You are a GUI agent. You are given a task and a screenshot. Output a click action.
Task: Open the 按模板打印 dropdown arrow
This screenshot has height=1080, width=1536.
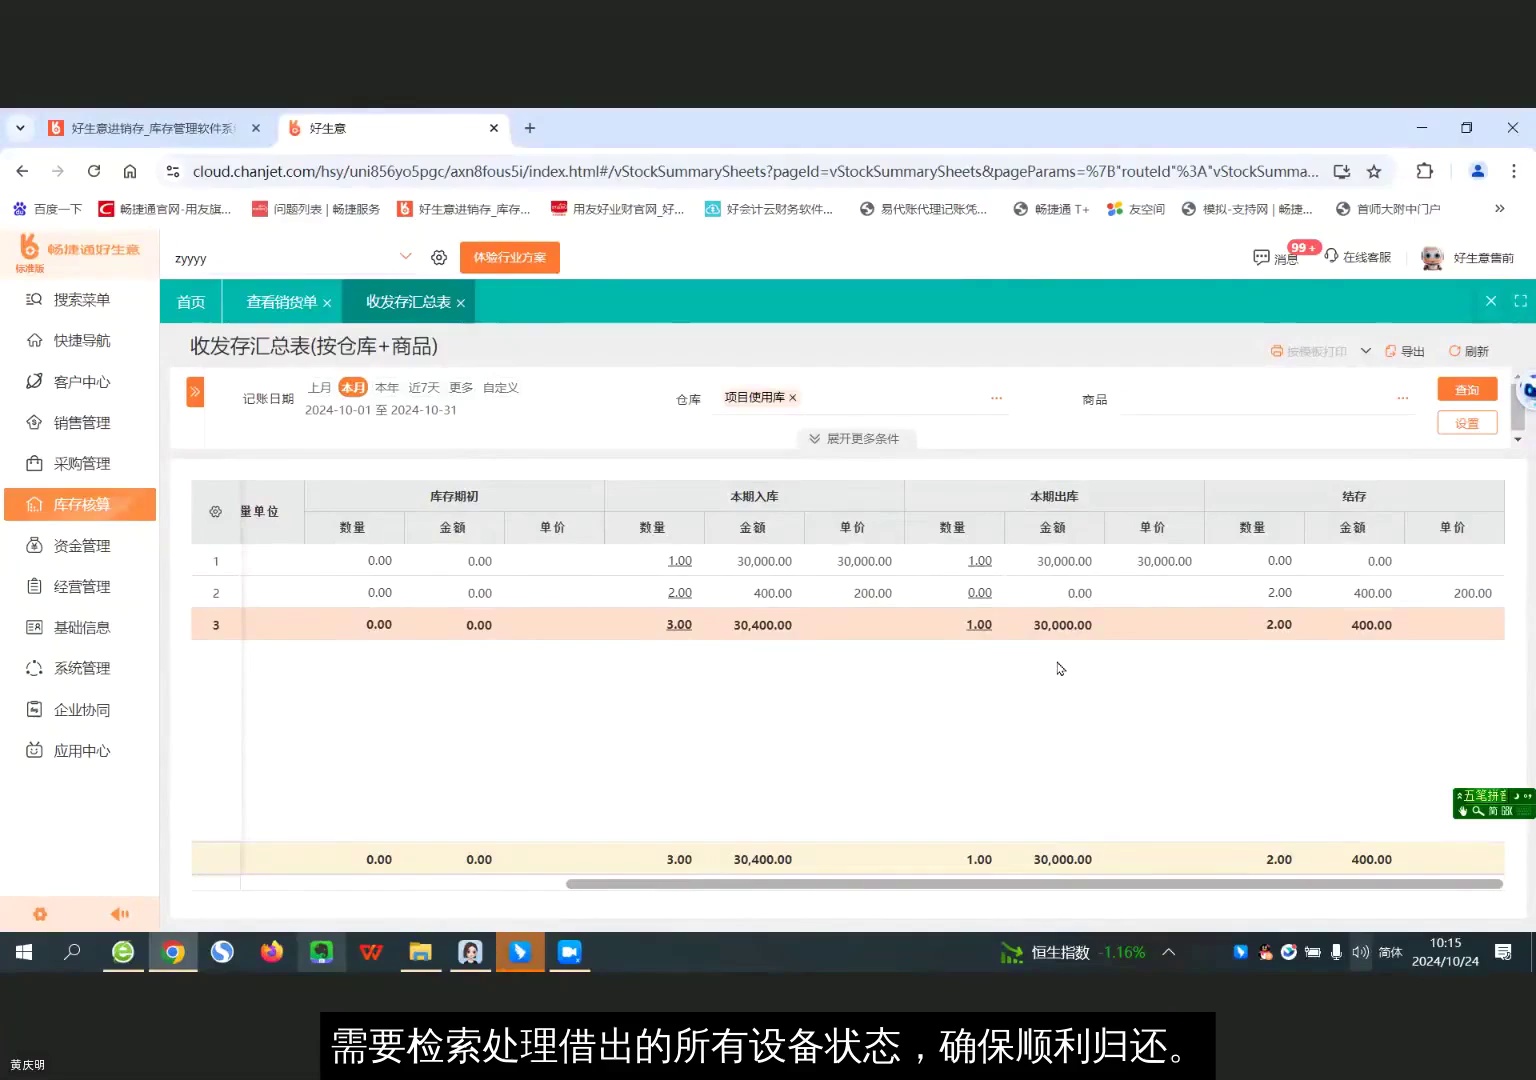tap(1366, 351)
